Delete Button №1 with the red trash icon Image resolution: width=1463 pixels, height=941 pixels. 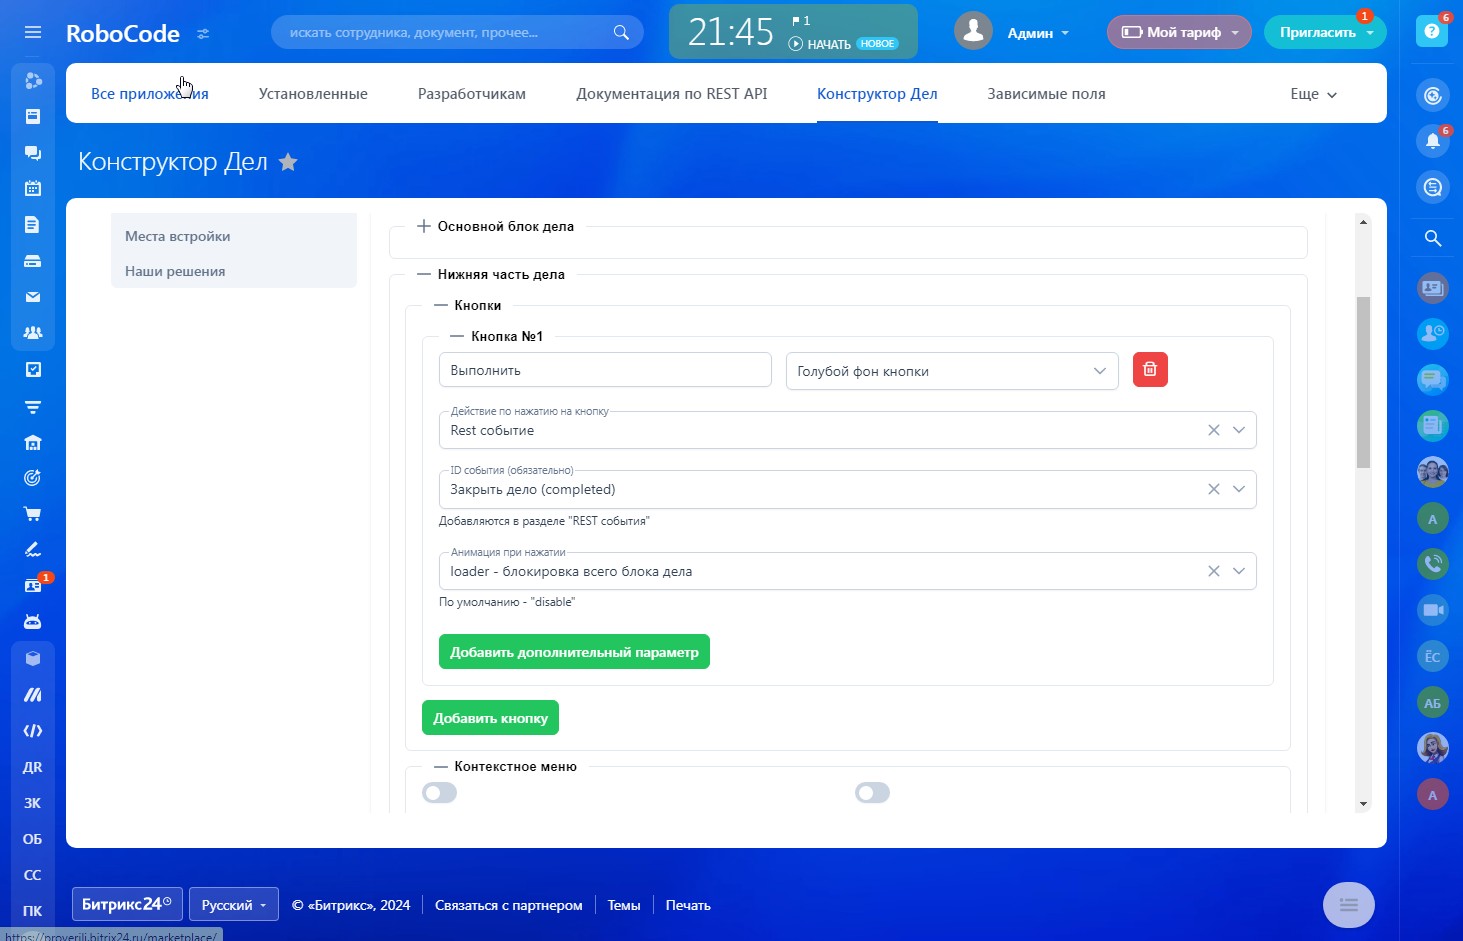click(x=1150, y=370)
